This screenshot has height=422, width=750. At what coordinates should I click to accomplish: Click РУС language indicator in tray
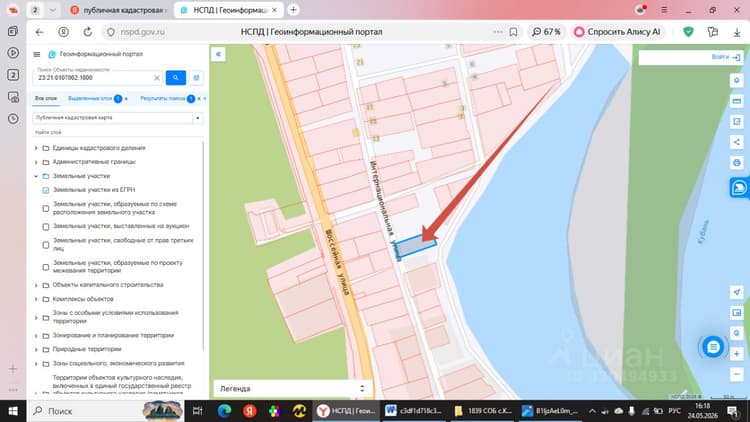pyautogui.click(x=674, y=411)
